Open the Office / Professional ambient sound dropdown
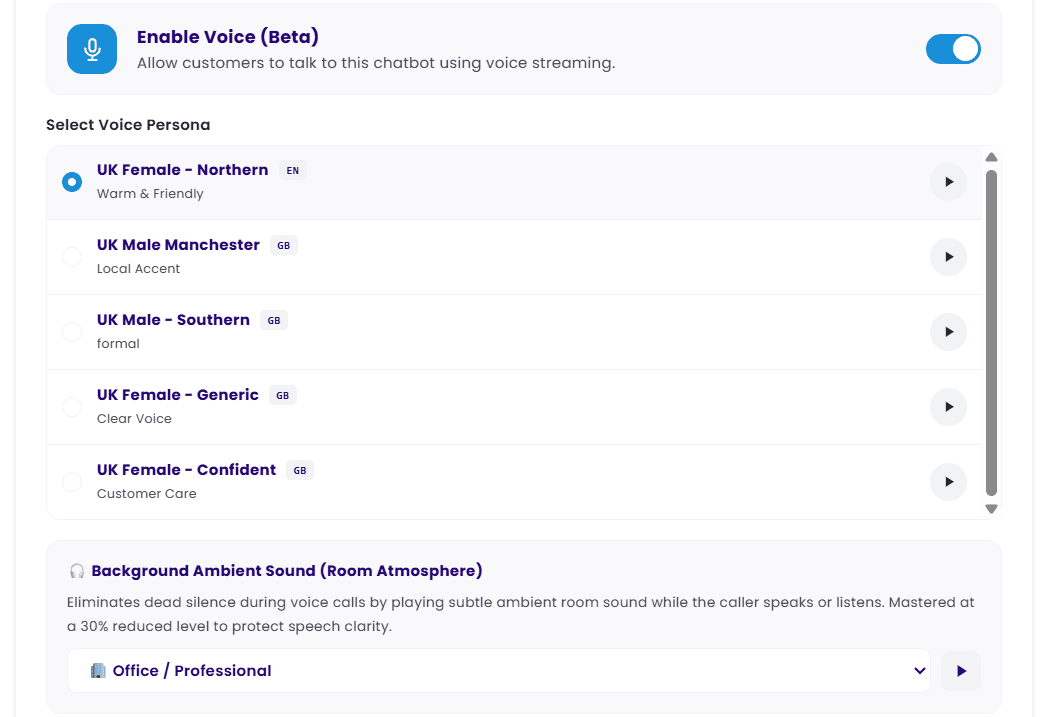 (499, 671)
